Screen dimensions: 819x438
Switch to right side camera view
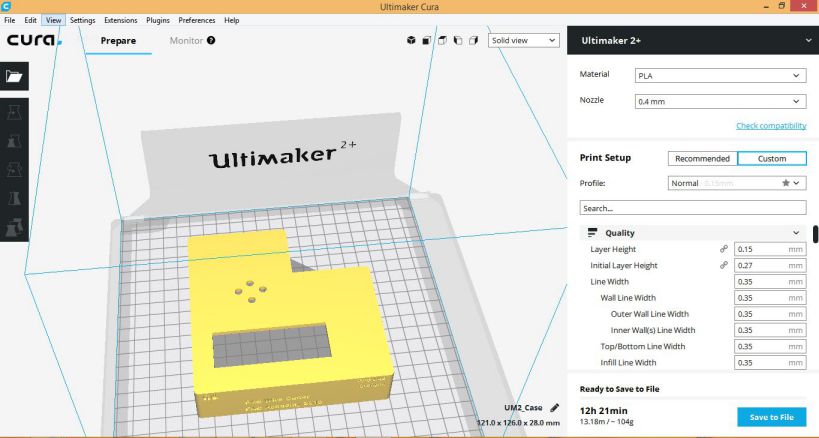tap(474, 40)
